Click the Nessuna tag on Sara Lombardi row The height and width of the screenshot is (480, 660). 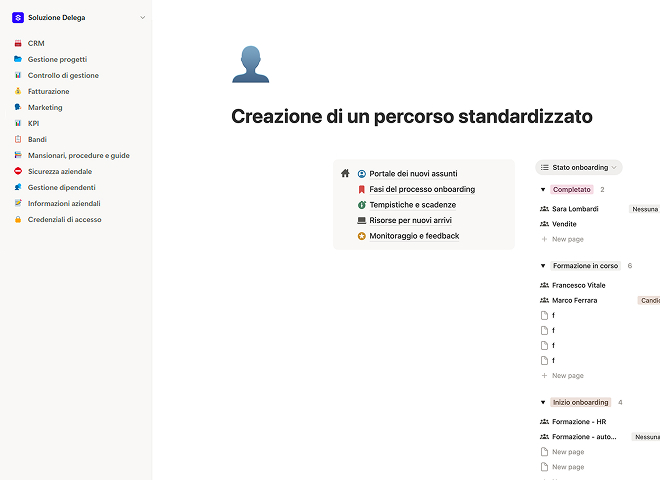(644, 209)
